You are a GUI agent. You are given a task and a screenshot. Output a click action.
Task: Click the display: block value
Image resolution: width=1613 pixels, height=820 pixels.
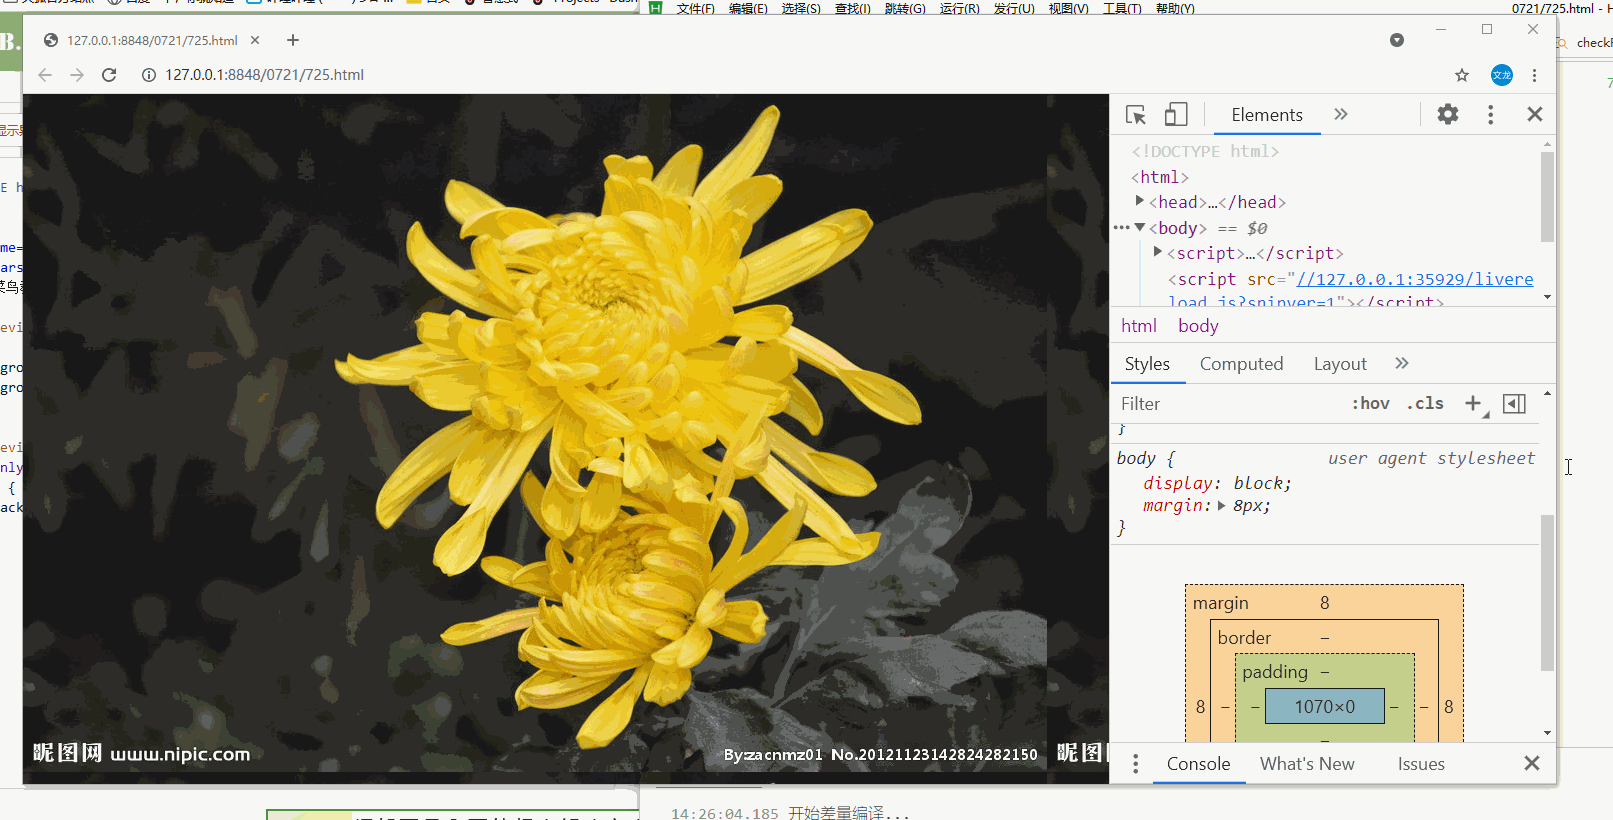coord(1260,483)
